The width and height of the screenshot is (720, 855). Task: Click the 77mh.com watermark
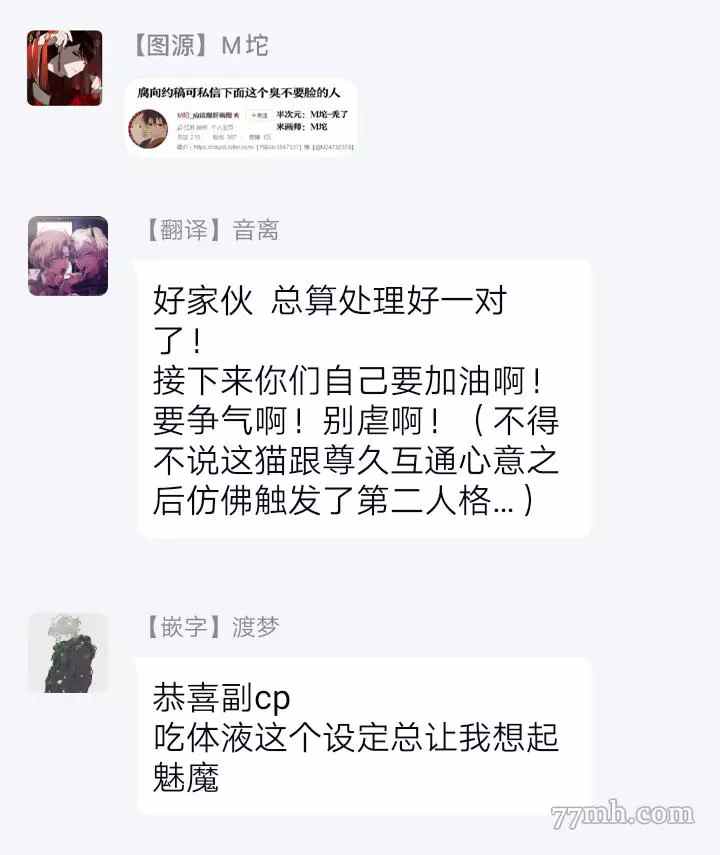(x=622, y=815)
